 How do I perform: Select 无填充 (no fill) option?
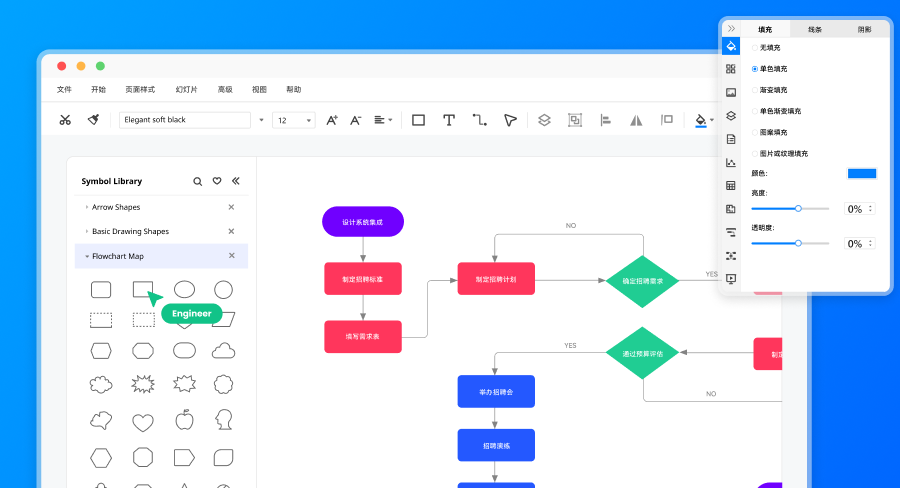click(x=756, y=48)
